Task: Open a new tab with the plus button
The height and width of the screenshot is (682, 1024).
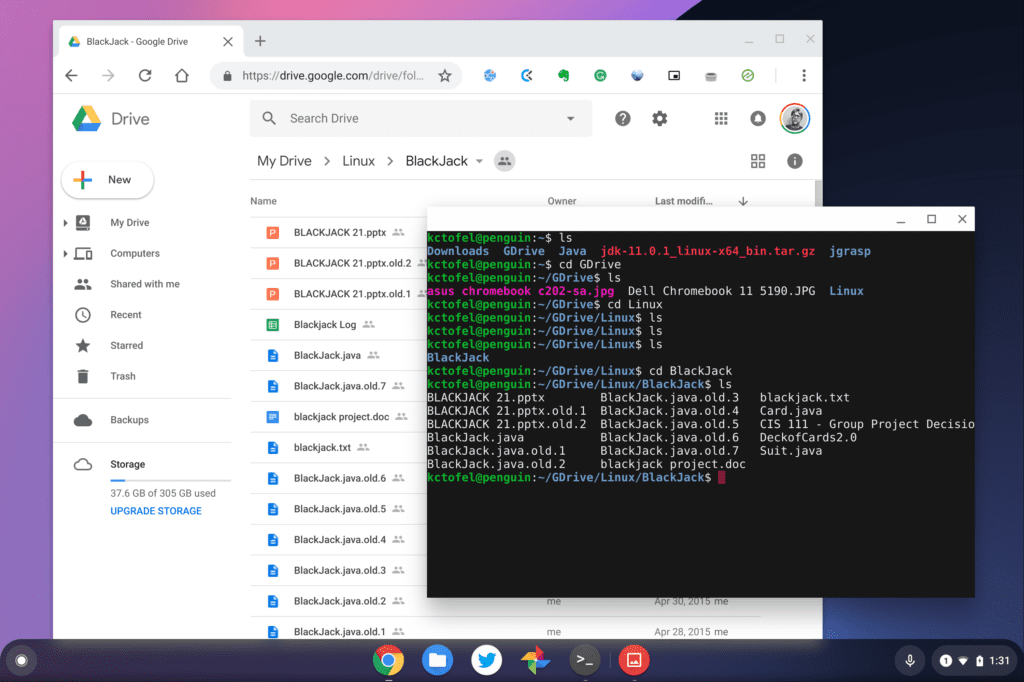Action: tap(260, 41)
